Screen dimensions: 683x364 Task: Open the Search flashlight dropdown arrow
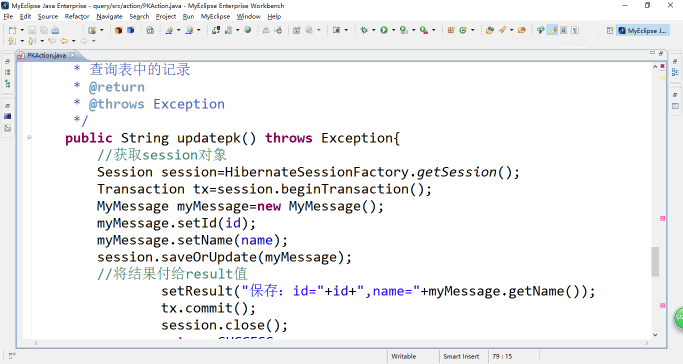[x=511, y=30]
